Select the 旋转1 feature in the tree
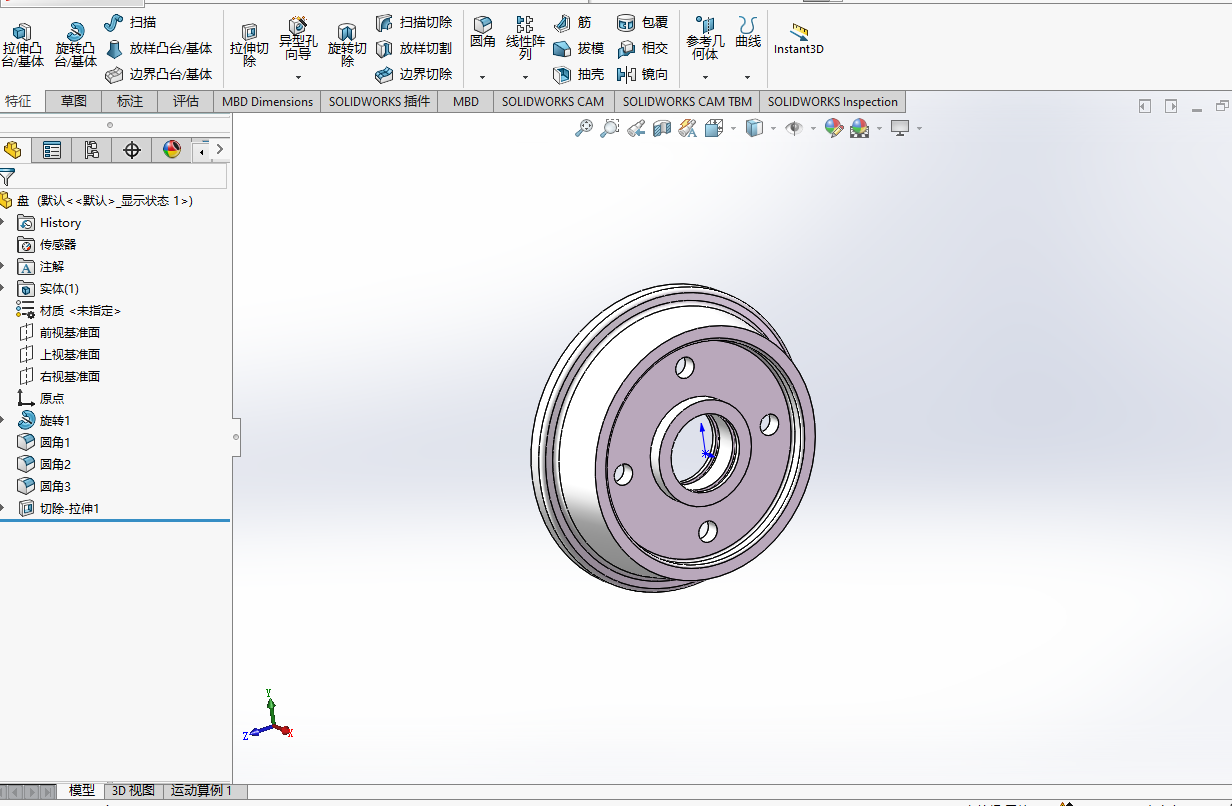Viewport: 1232px width, 806px height. tap(55, 420)
